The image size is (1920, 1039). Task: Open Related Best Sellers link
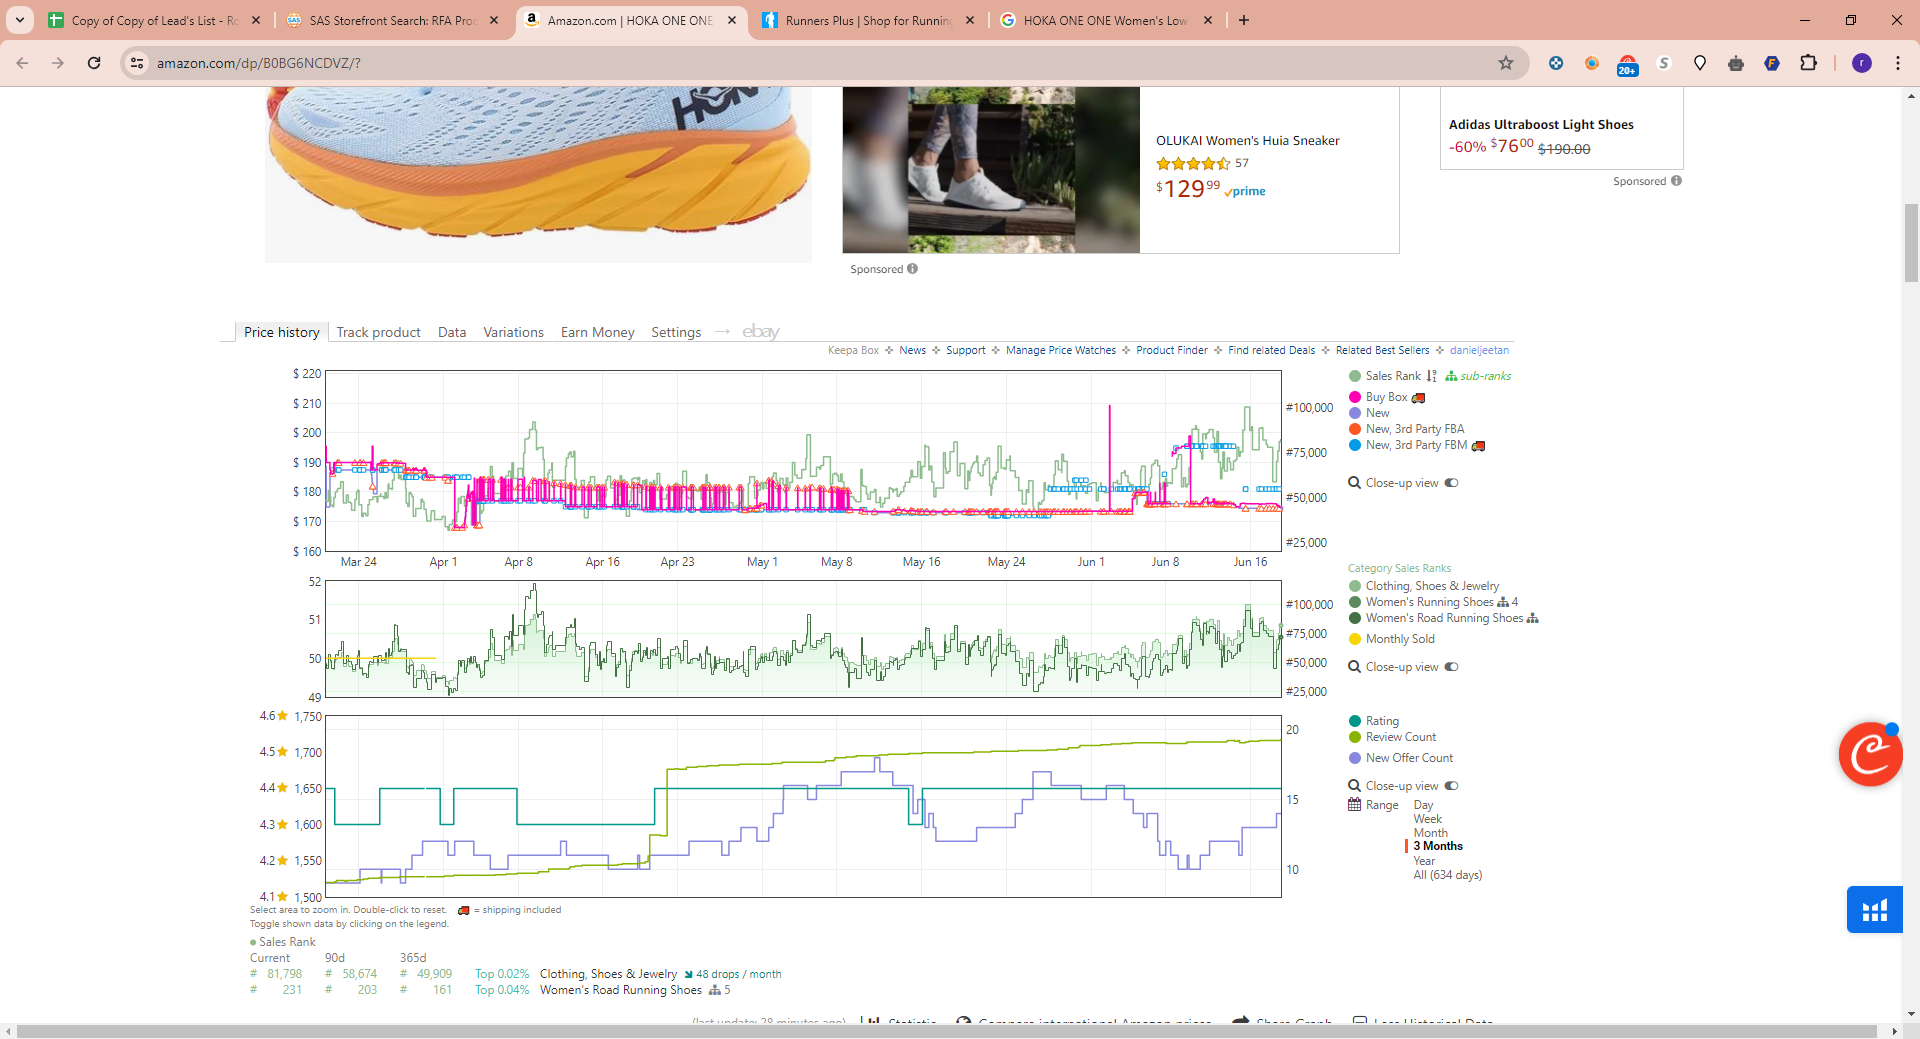tap(1383, 350)
